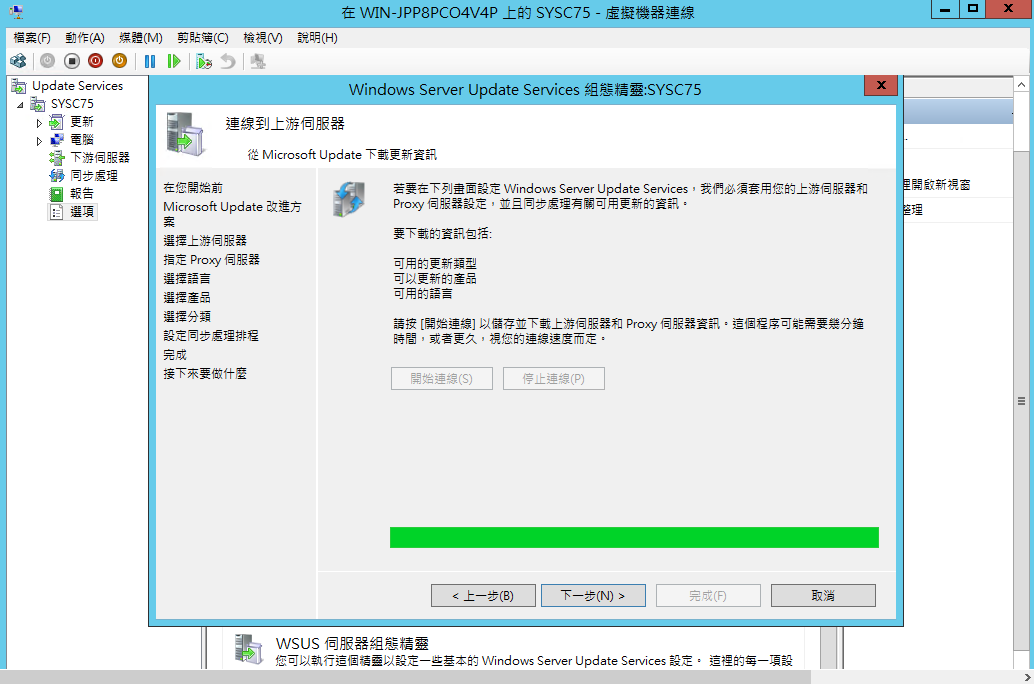Click the 停止連線(P) button
The height and width of the screenshot is (684, 1034).
554,379
